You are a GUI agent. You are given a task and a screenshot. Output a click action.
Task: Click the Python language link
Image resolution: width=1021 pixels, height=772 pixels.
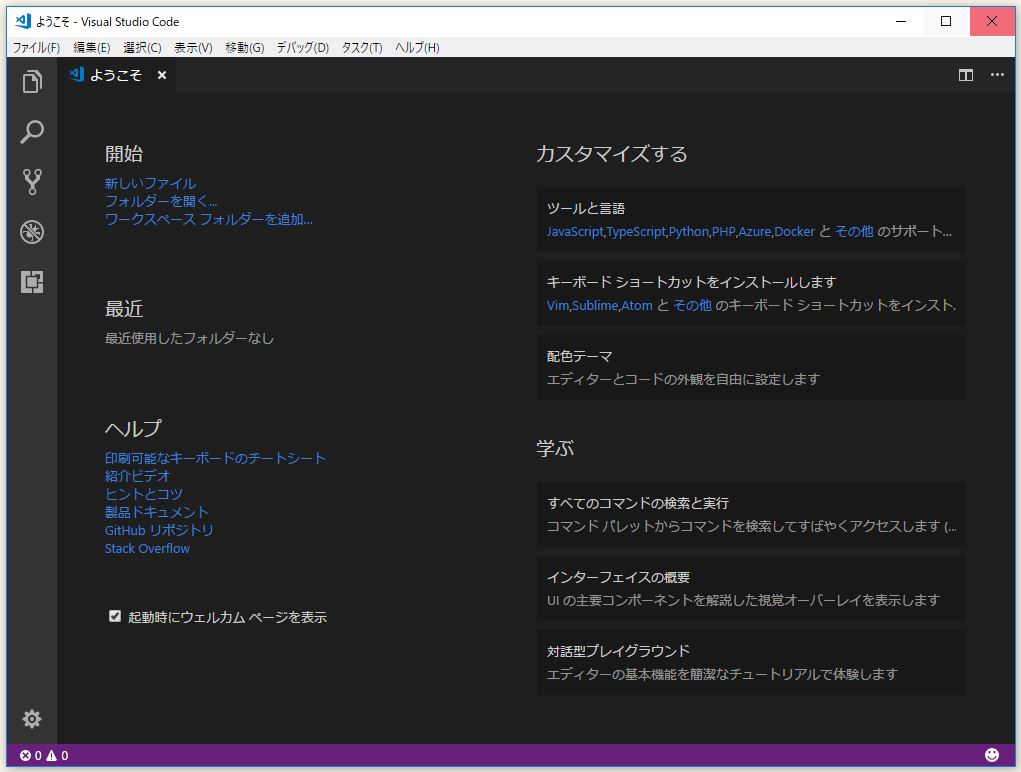(689, 232)
